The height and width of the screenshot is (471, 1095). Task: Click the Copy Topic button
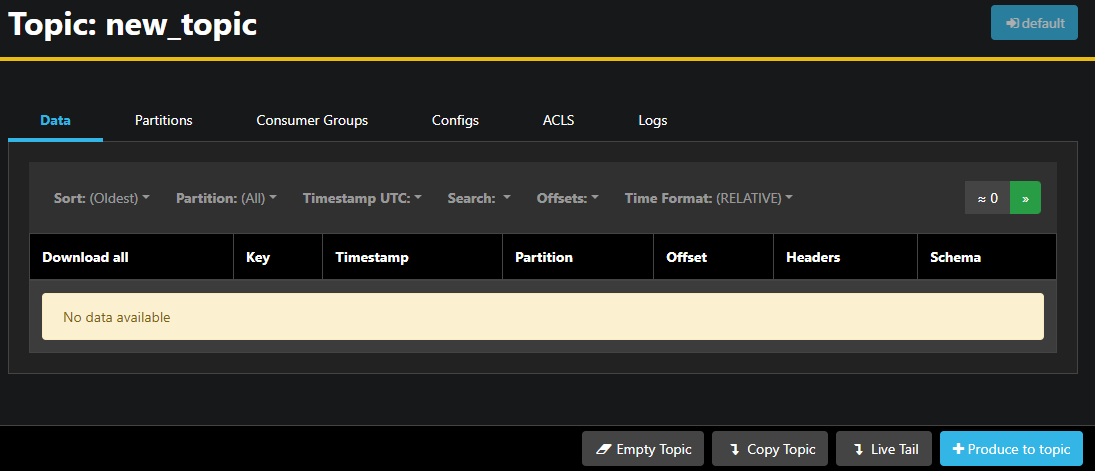coord(770,449)
